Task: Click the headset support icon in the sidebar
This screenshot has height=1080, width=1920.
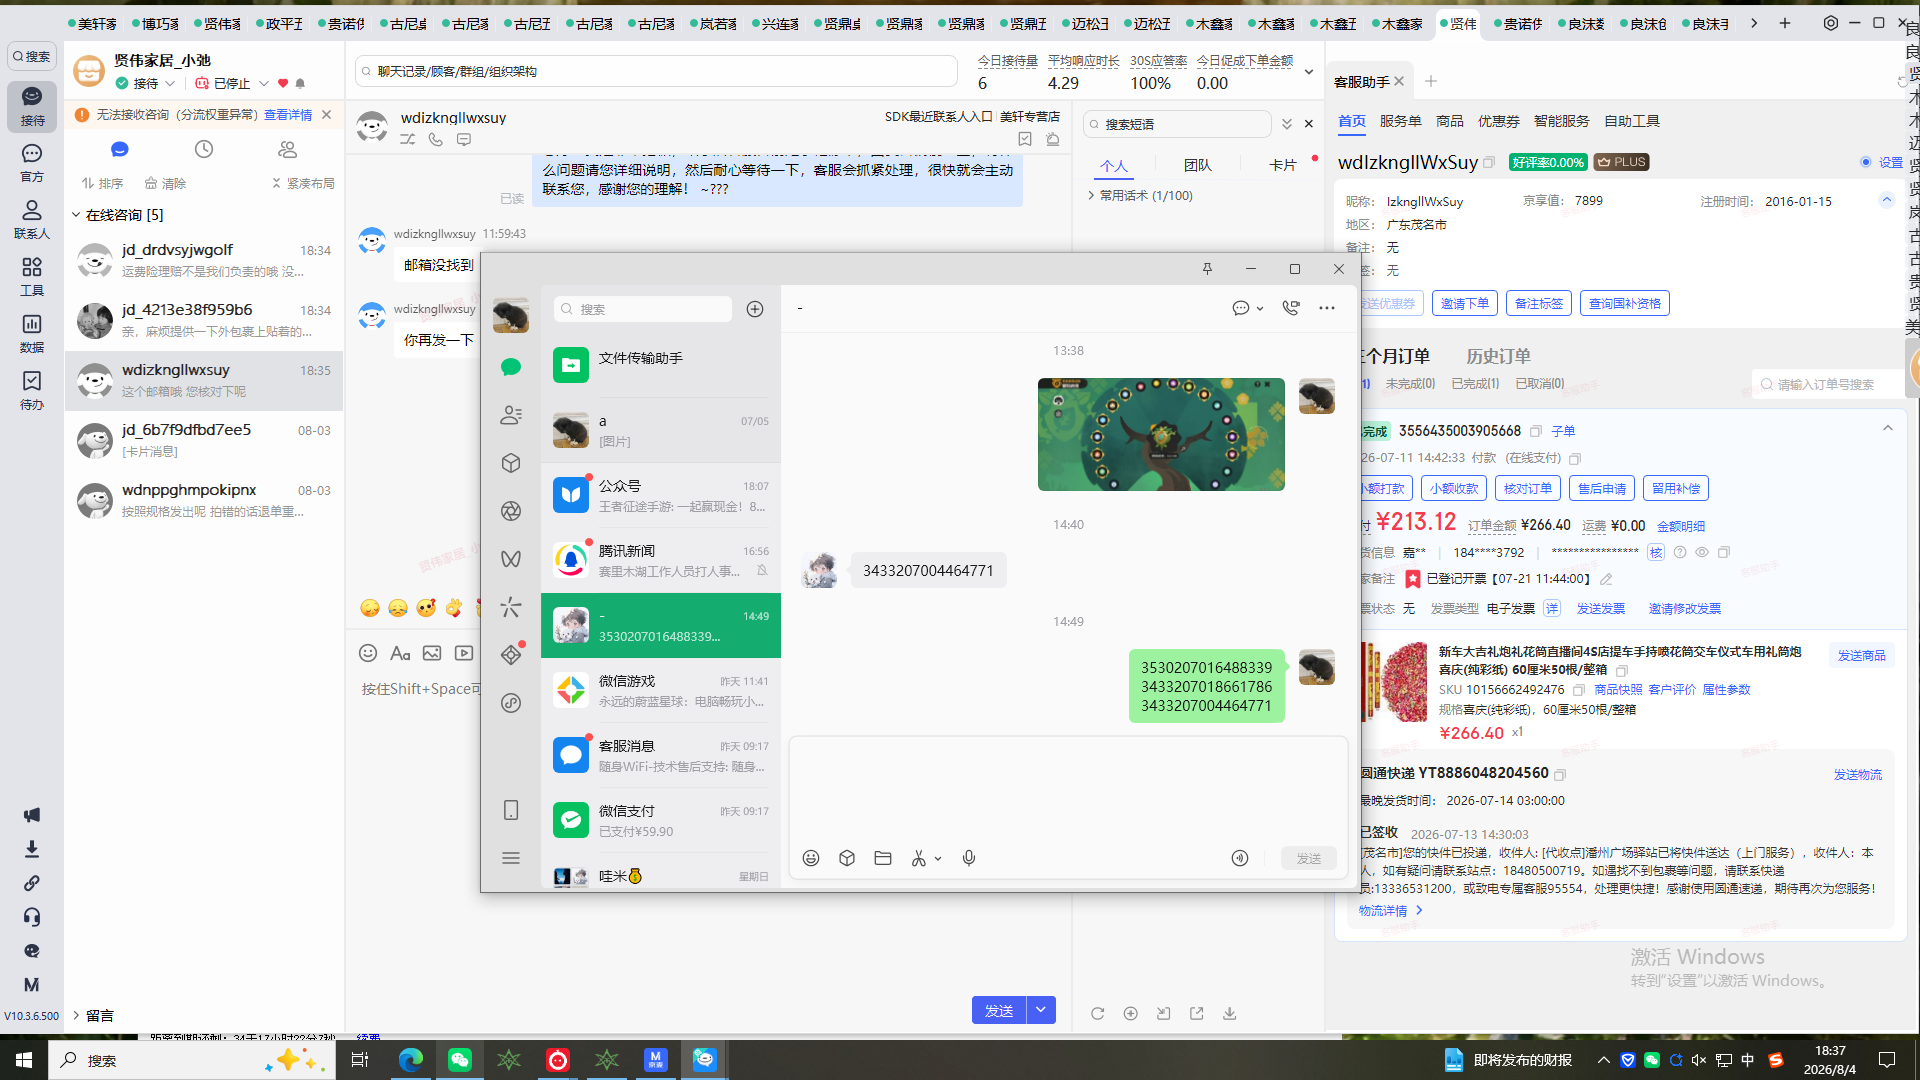Action: click(x=32, y=917)
